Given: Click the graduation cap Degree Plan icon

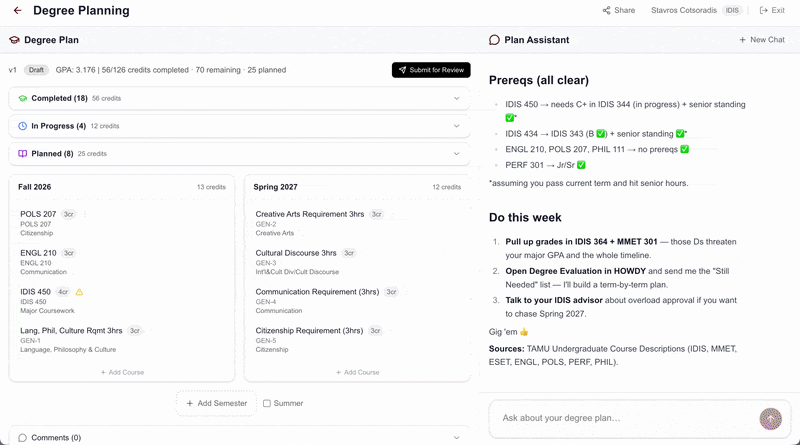Looking at the screenshot, I should coord(14,40).
